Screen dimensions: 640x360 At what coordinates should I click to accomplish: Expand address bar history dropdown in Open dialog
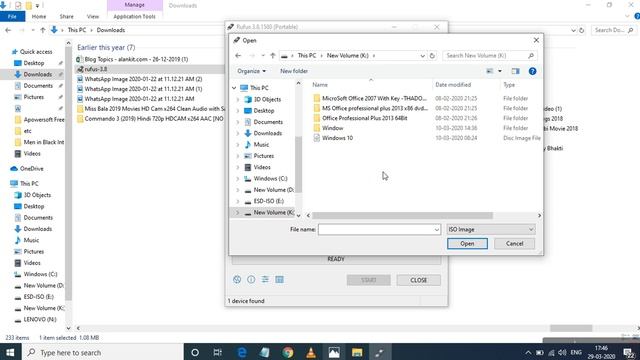coord(422,56)
